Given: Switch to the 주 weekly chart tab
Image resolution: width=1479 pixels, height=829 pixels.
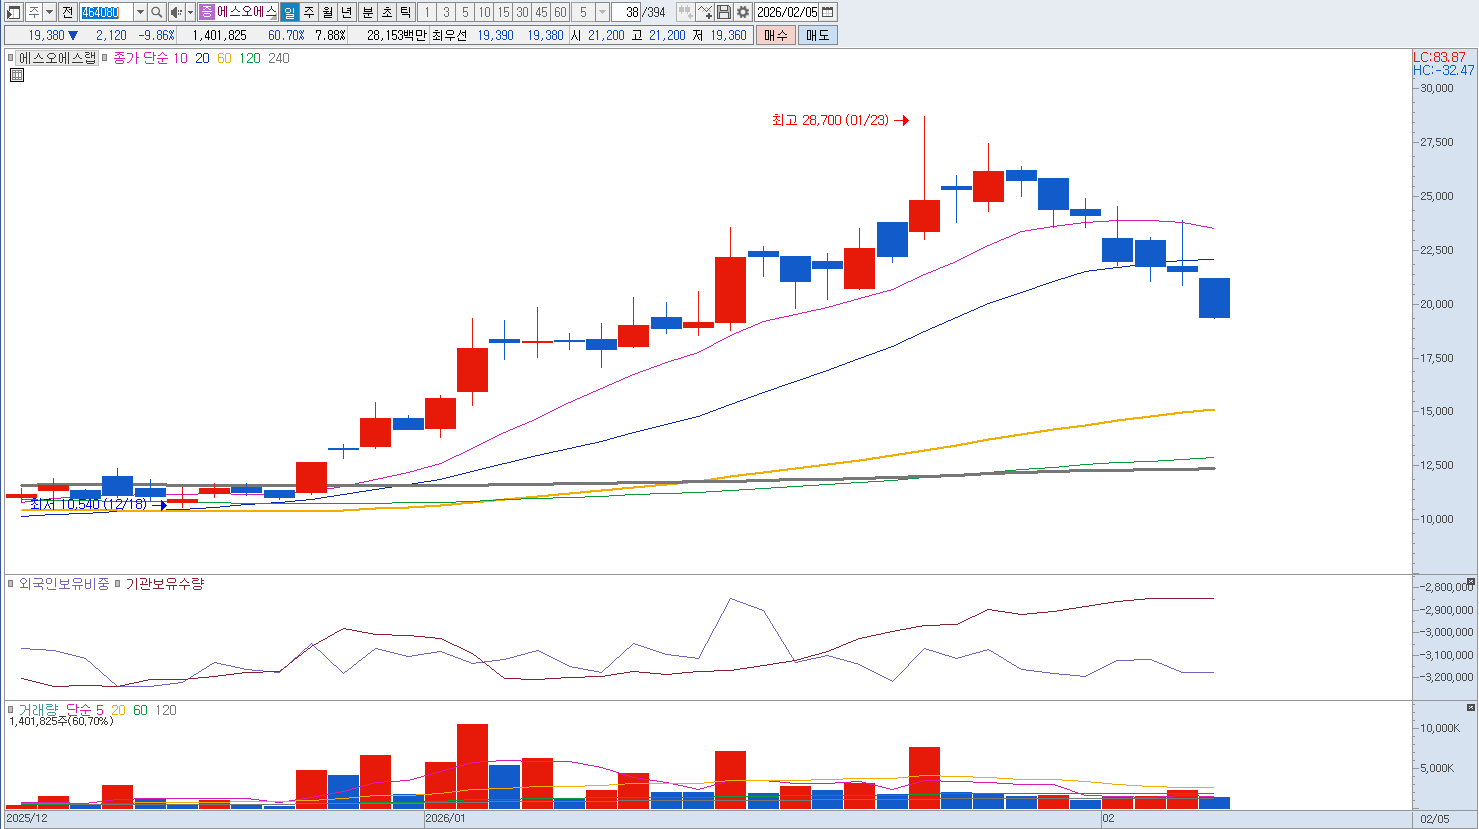Looking at the screenshot, I should tap(308, 12).
